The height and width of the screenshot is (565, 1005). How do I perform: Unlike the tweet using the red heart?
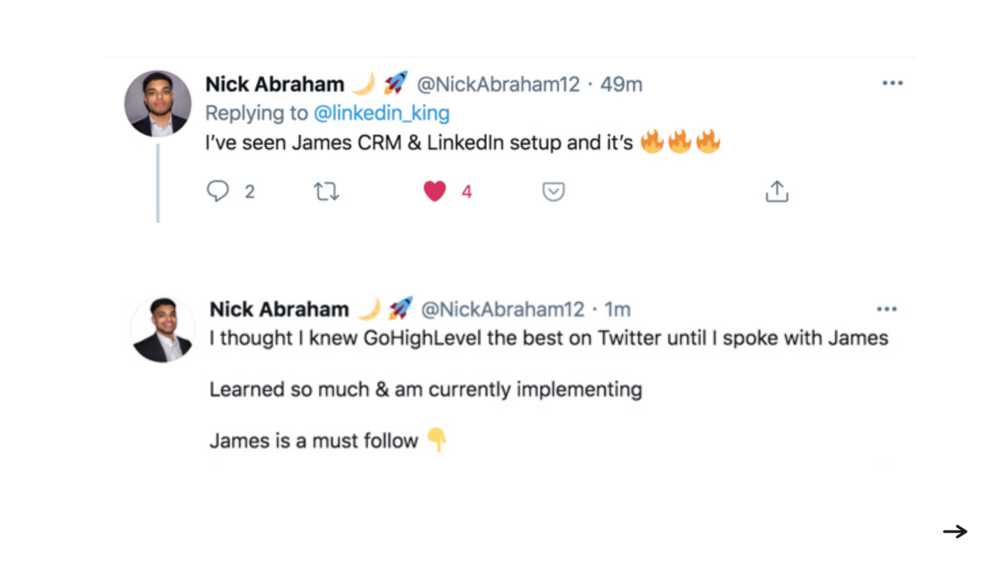point(434,191)
